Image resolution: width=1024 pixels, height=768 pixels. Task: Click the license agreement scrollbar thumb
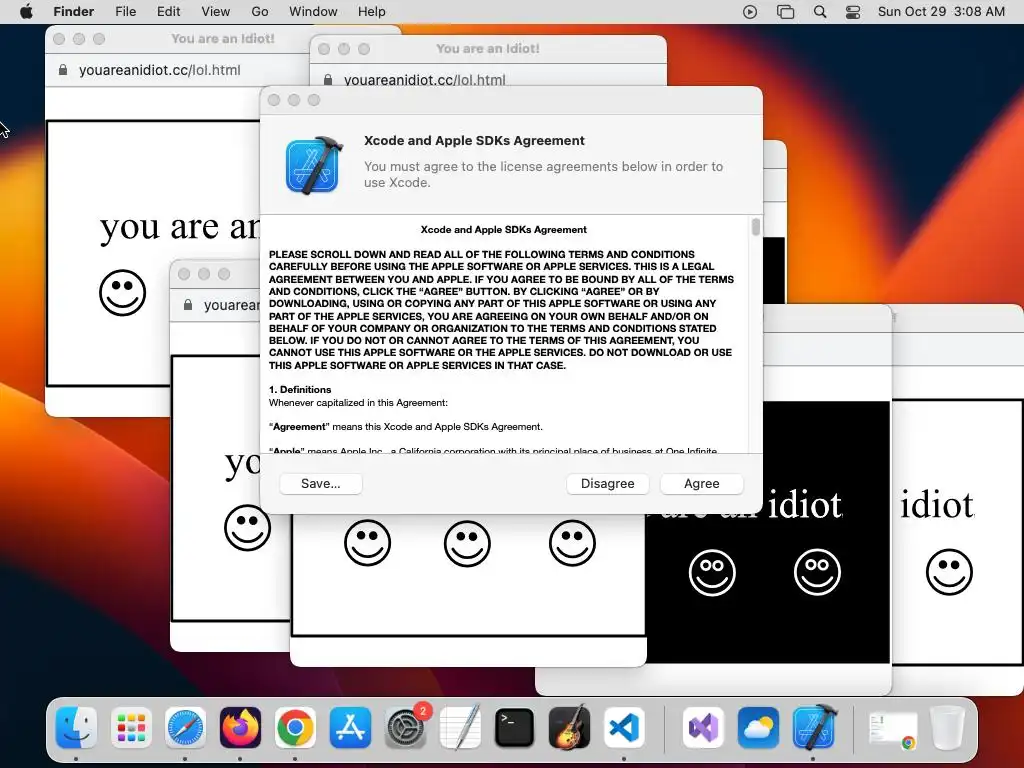[x=756, y=227]
